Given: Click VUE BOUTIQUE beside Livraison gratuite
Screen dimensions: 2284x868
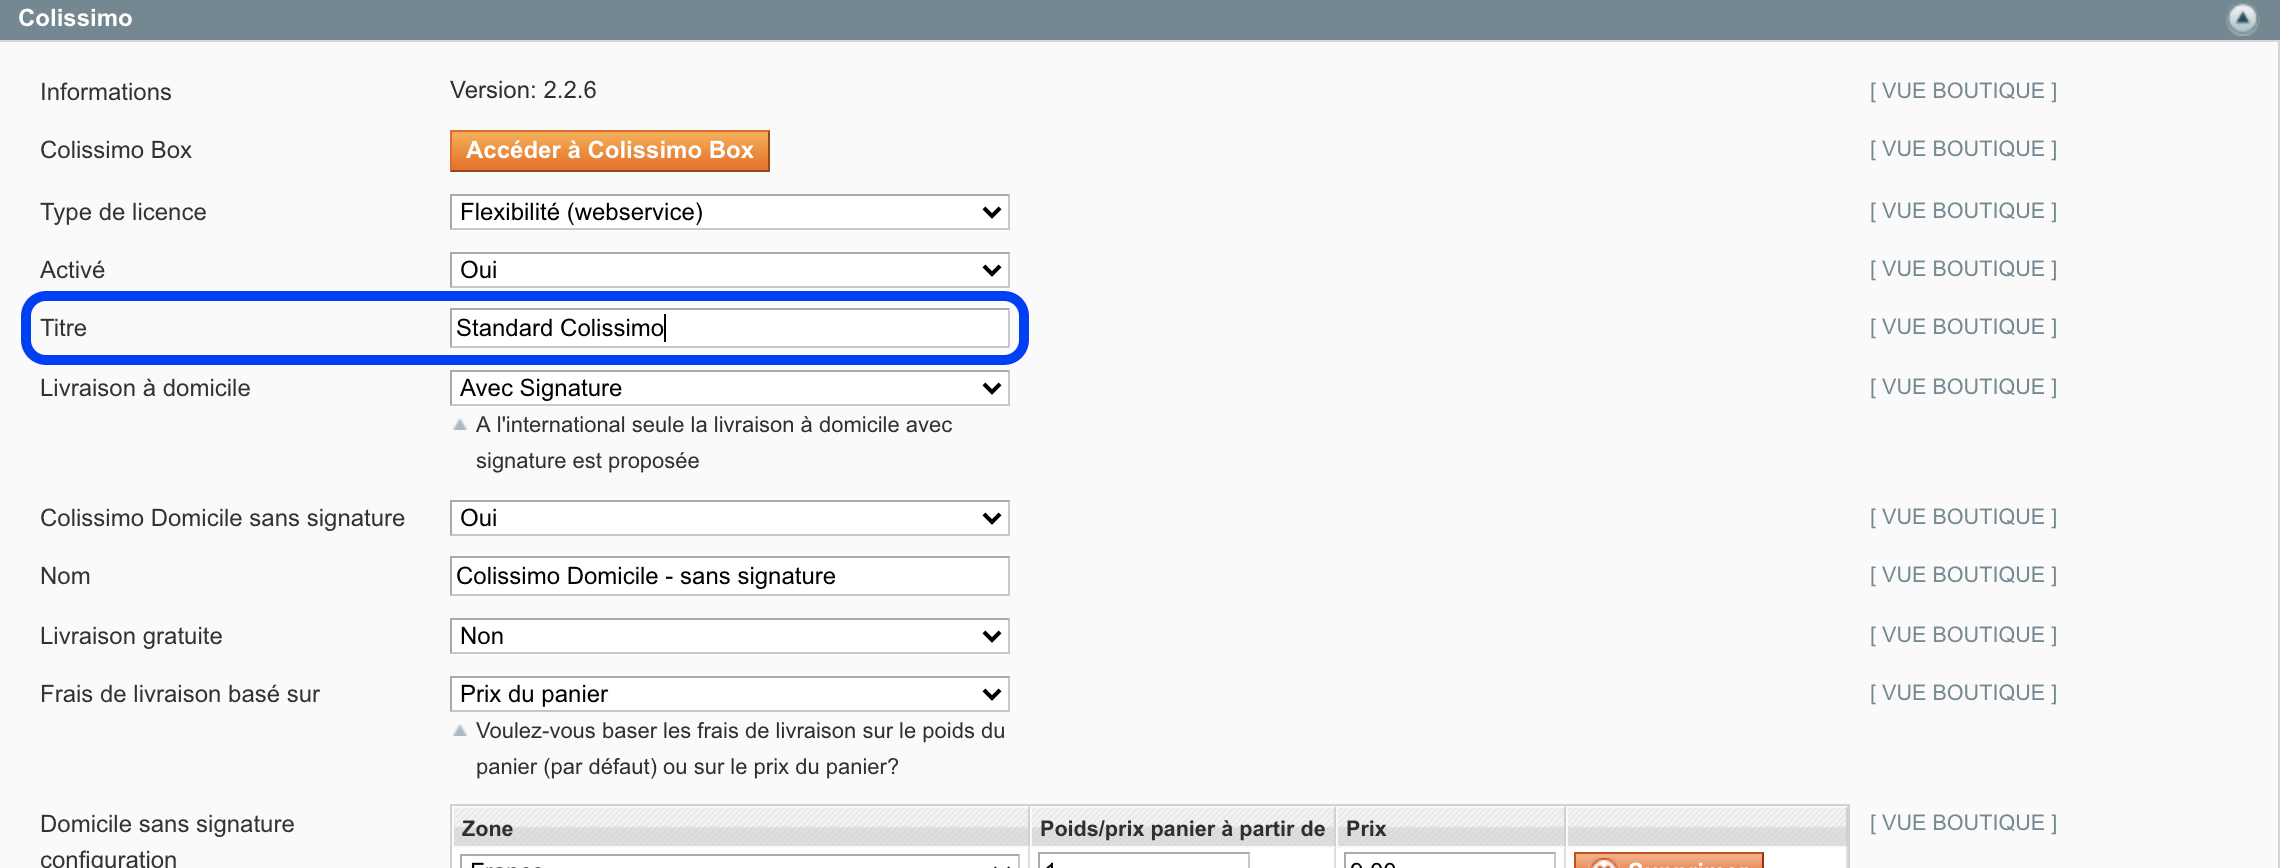Looking at the screenshot, I should [x=1963, y=635].
